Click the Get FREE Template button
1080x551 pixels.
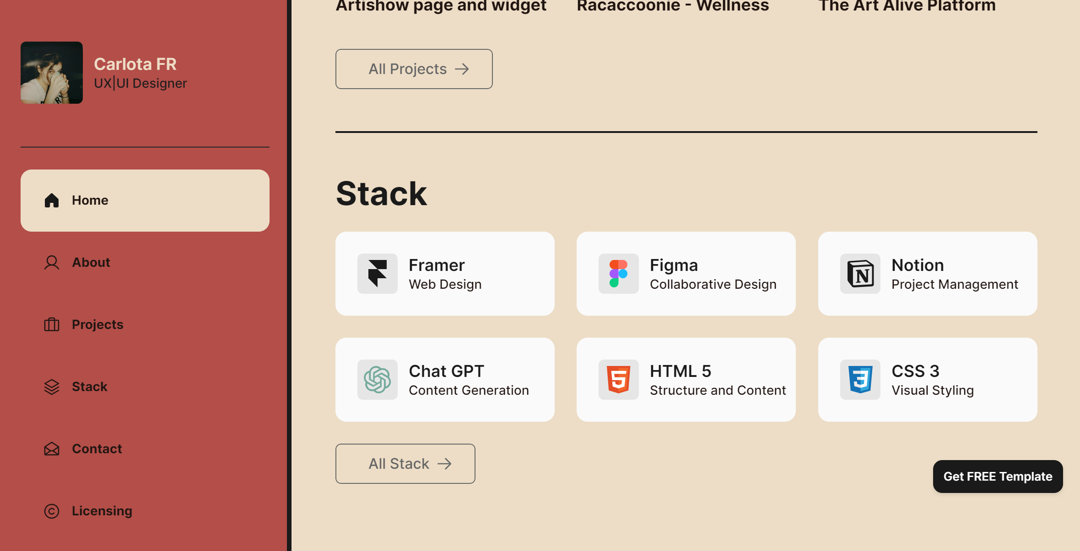click(x=997, y=477)
